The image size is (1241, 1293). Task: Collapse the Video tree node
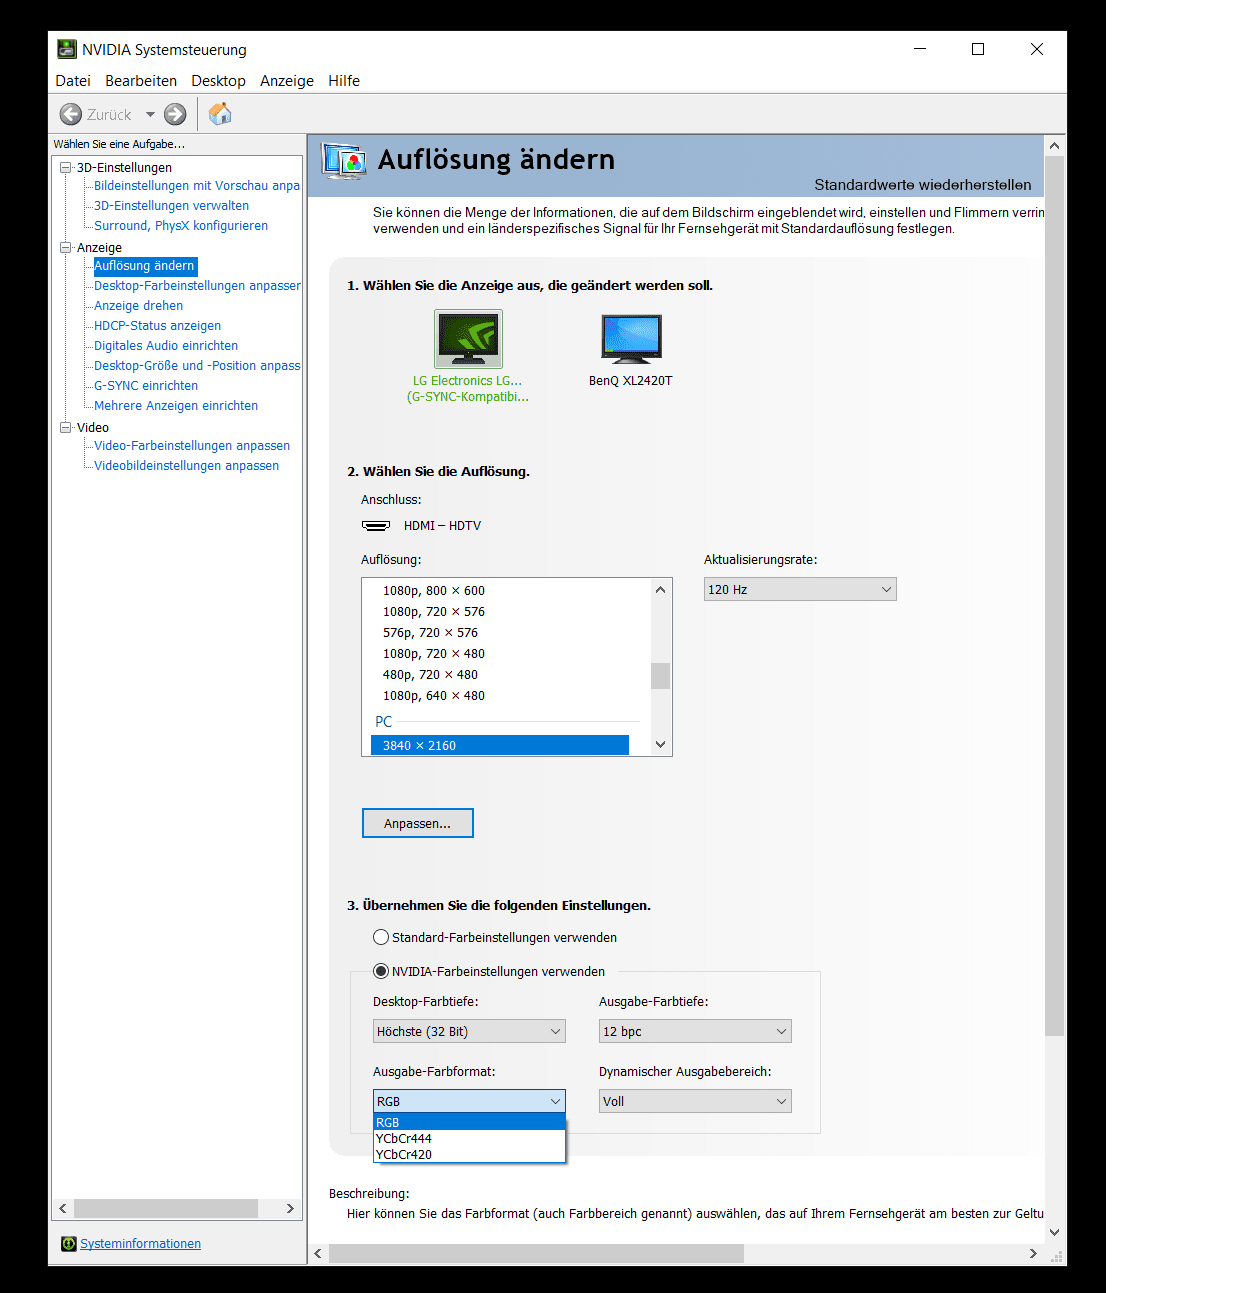(66, 427)
